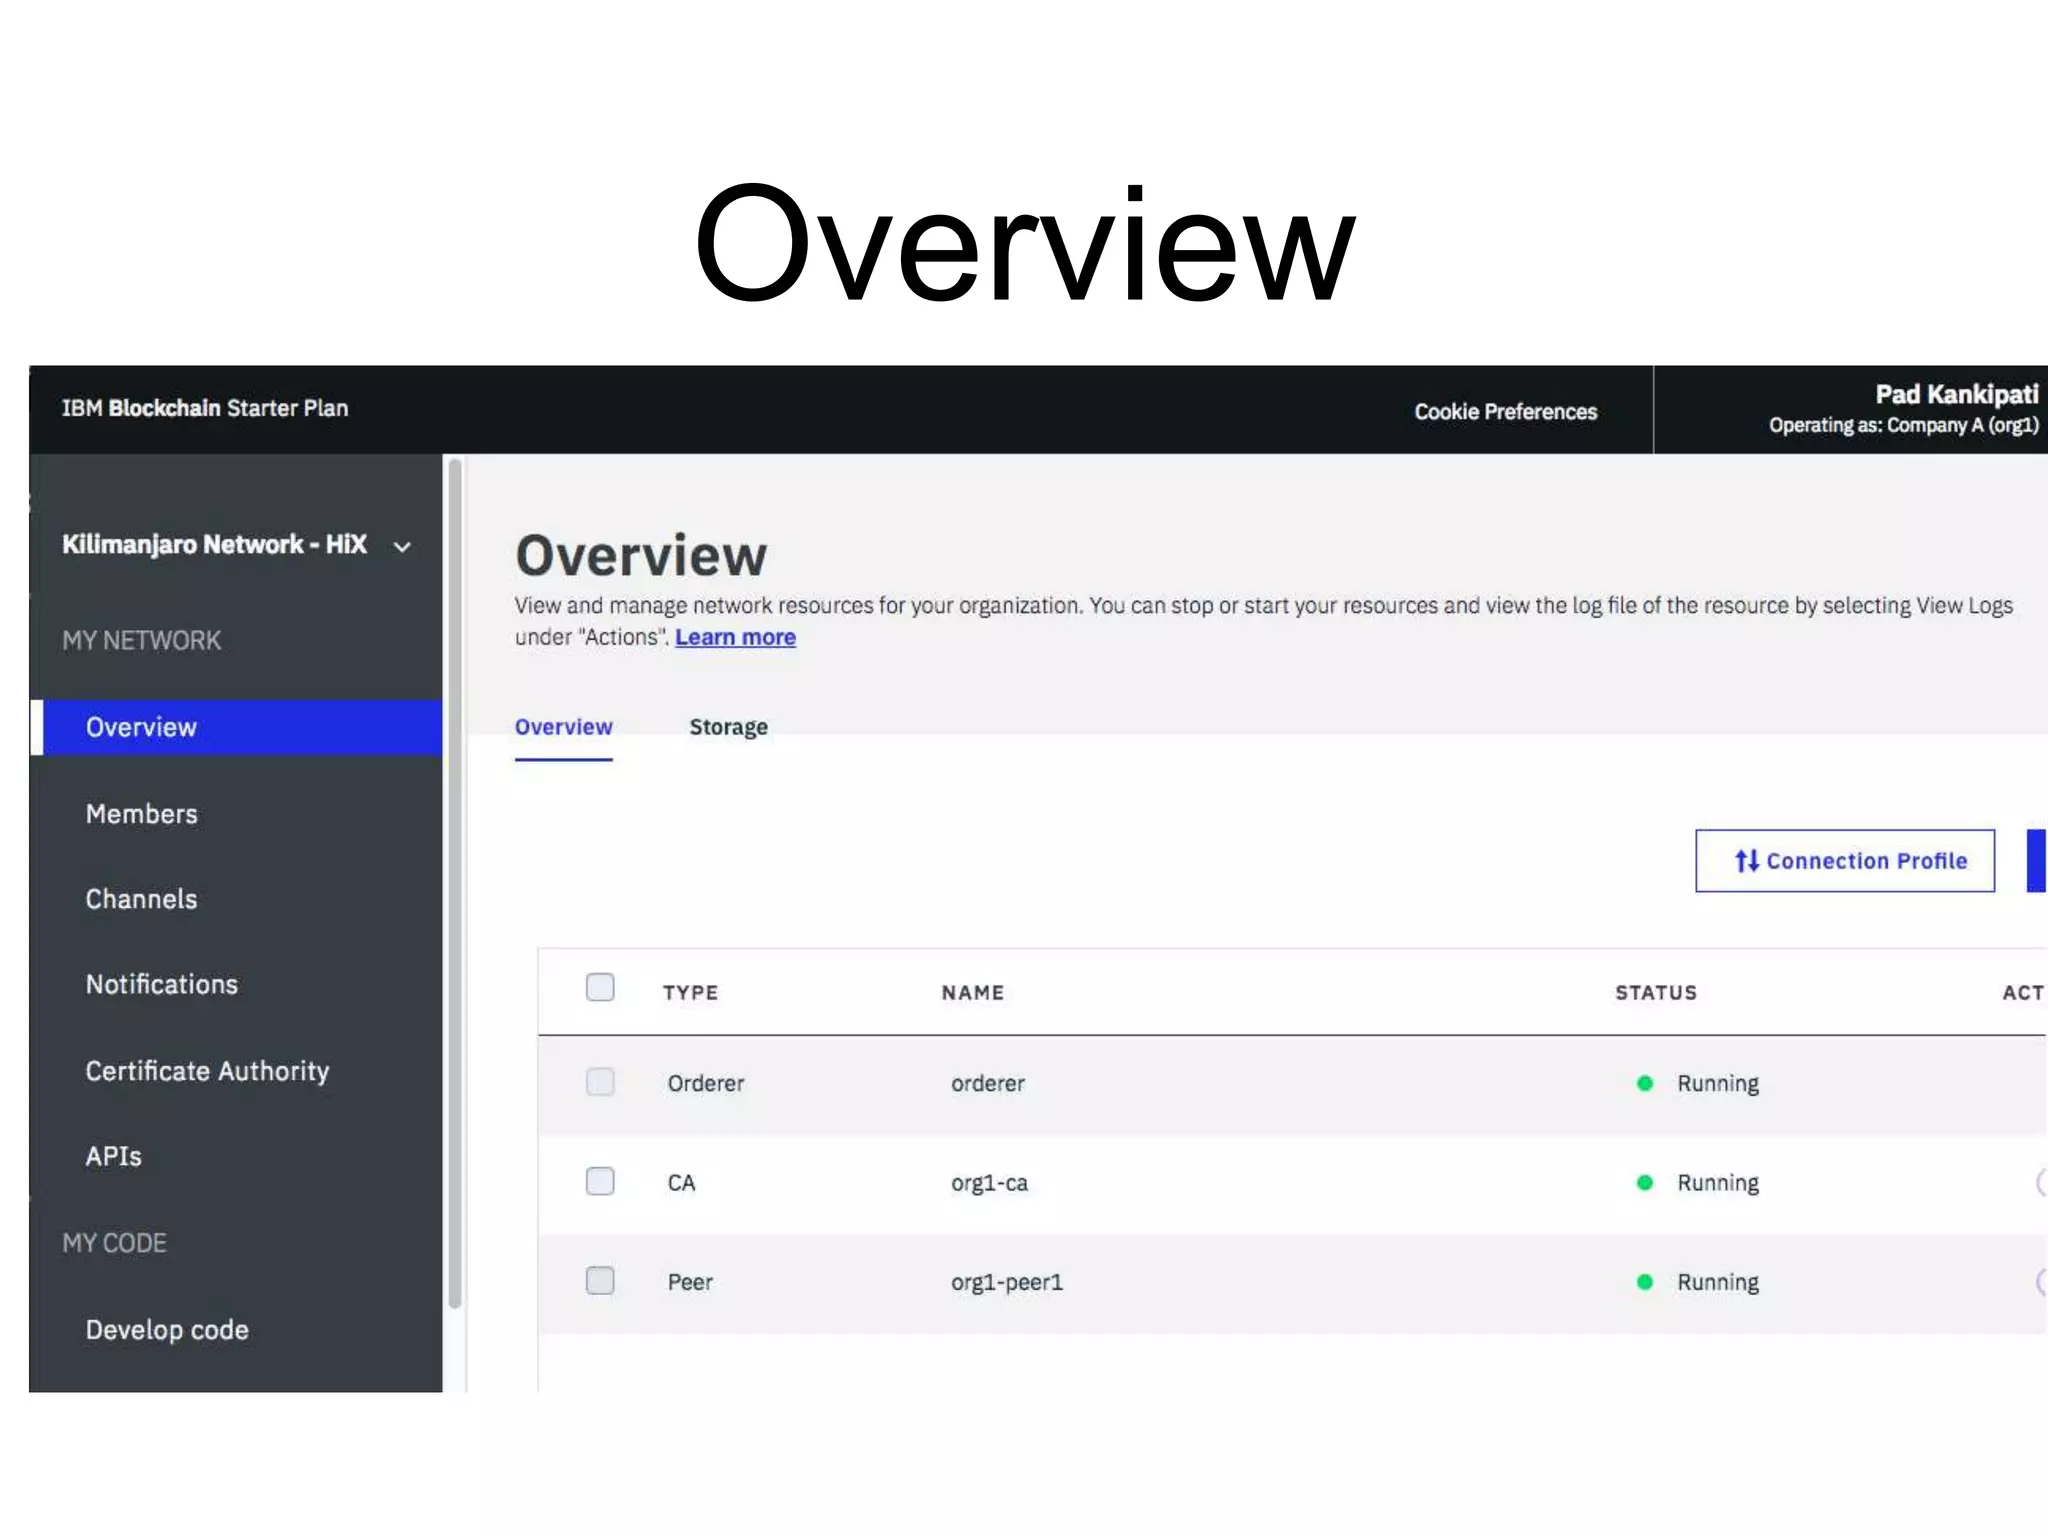Image resolution: width=2048 pixels, height=1536 pixels.
Task: Open Members in the sidebar
Action: [x=142, y=814]
